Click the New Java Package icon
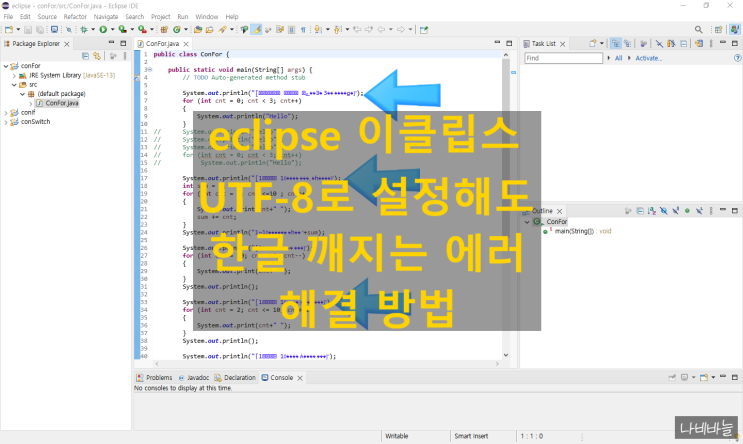This screenshot has width=743, height=444. coord(164,29)
